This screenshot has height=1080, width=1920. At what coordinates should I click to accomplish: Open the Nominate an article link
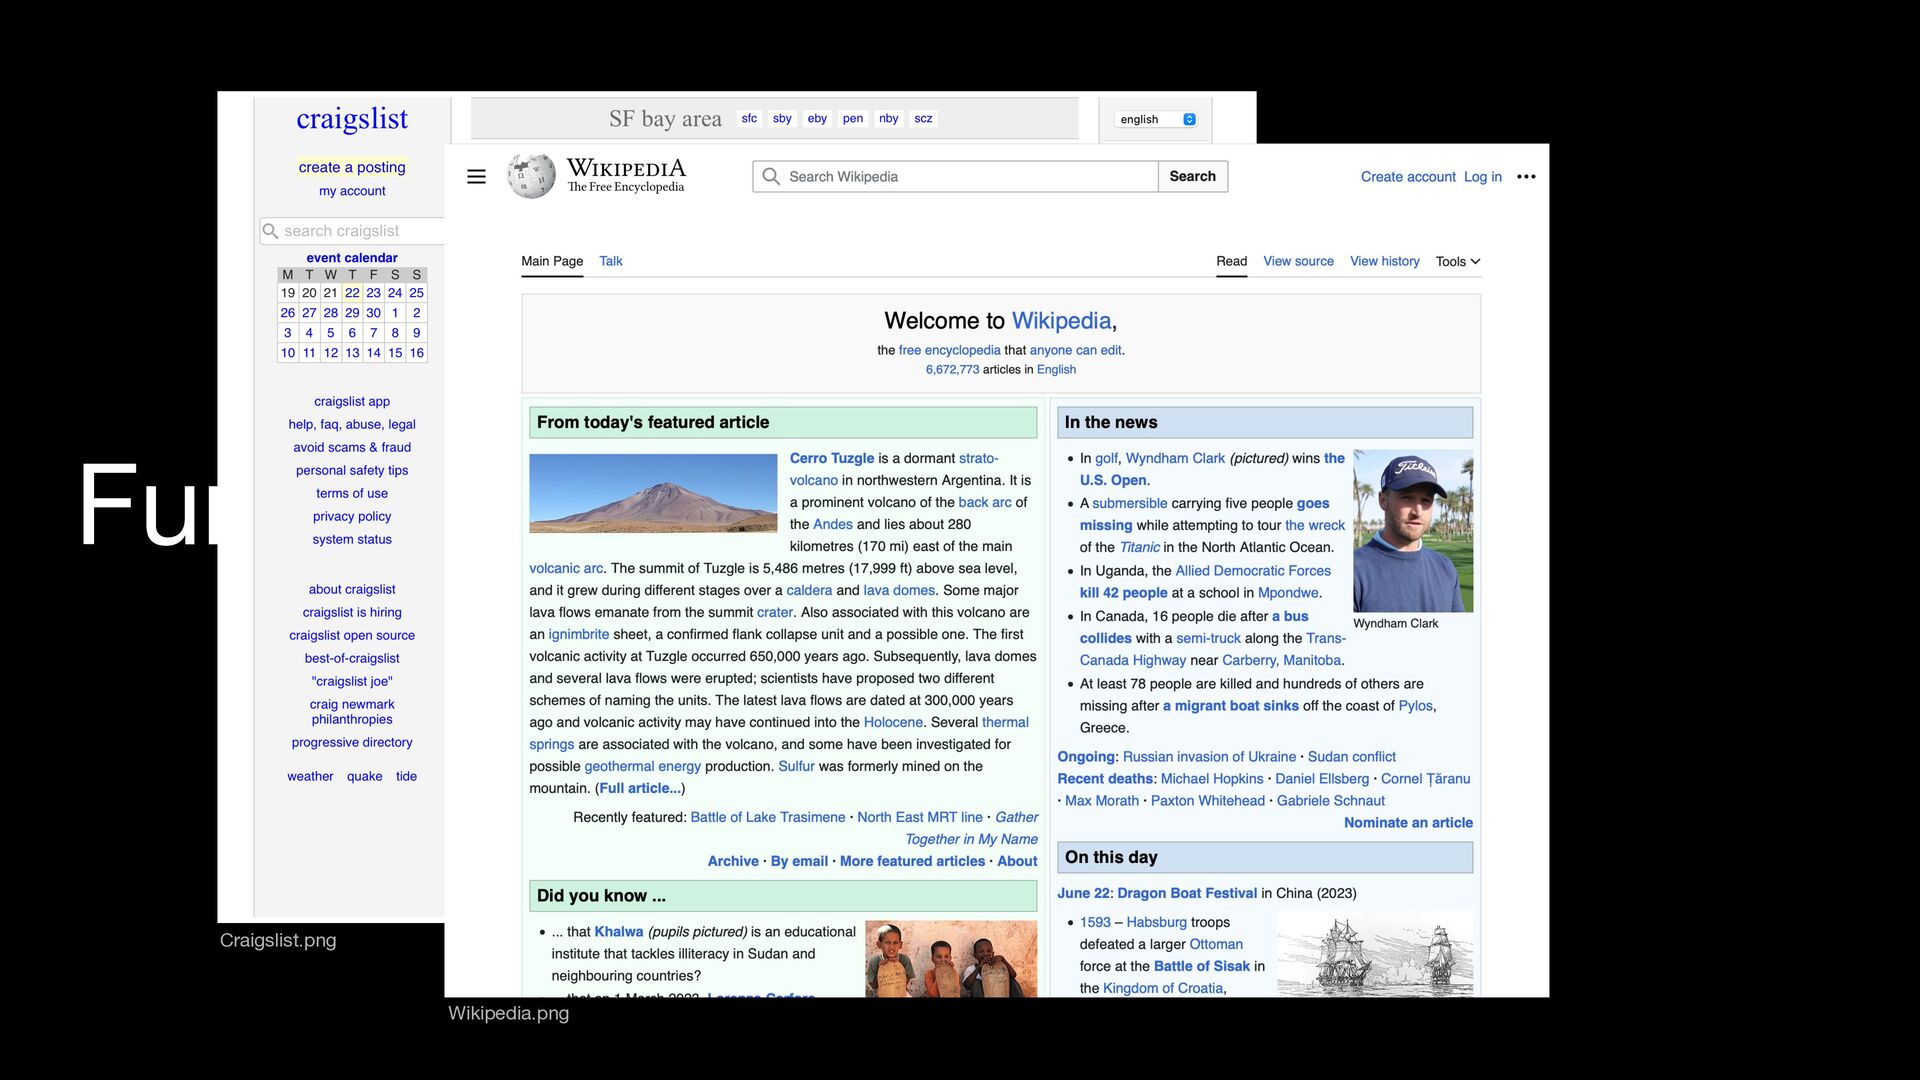(x=1408, y=823)
